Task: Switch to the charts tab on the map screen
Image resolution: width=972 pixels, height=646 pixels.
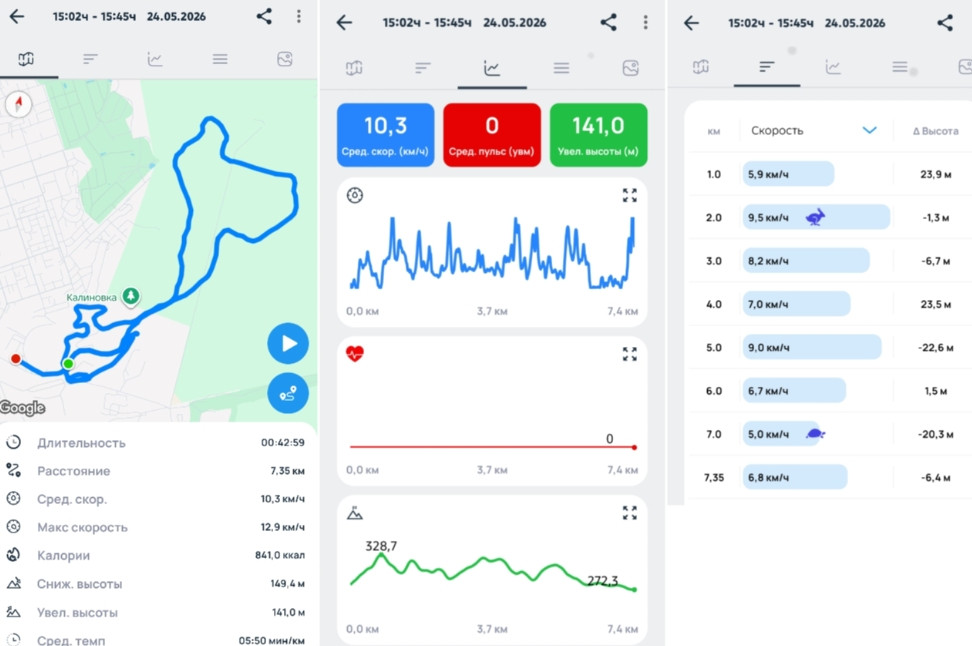Action: pos(155,59)
